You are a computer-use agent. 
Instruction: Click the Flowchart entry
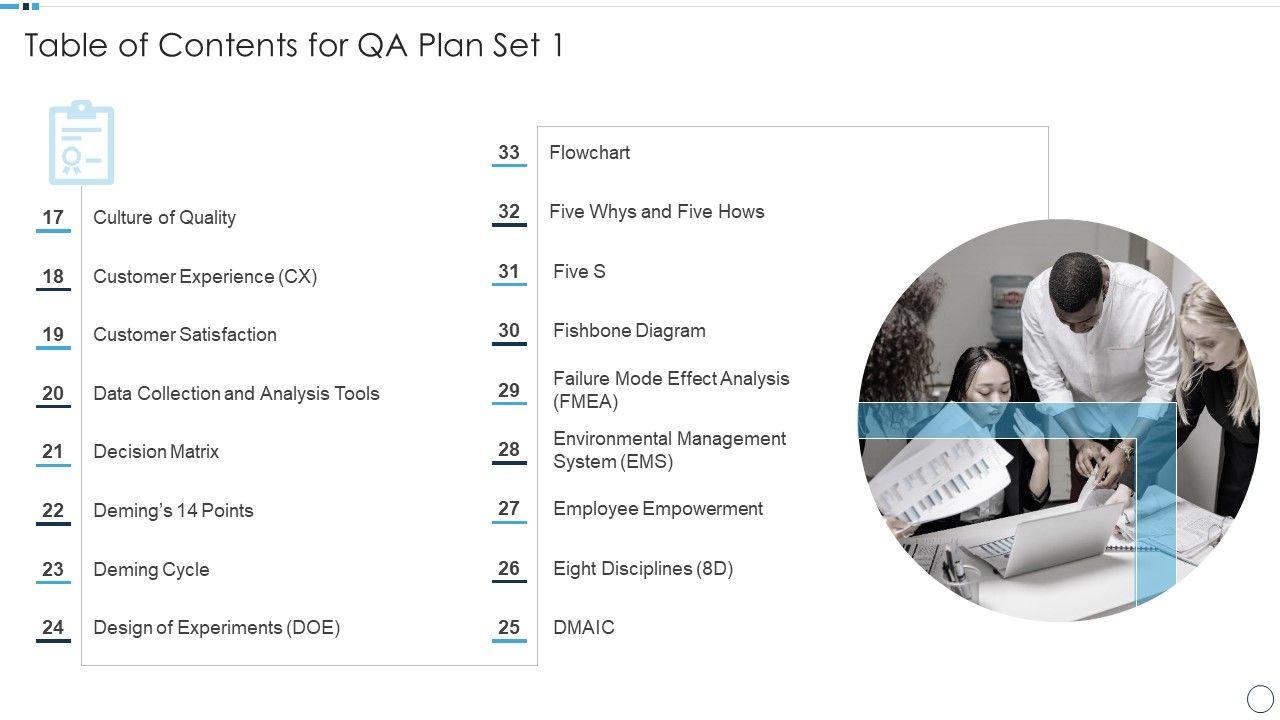(x=589, y=153)
